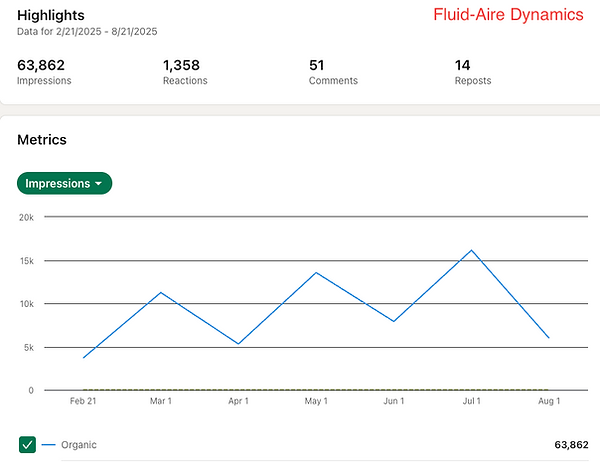This screenshot has height=462, width=600.
Task: Click the Jul 1 peak on chart line
Action: [471, 250]
